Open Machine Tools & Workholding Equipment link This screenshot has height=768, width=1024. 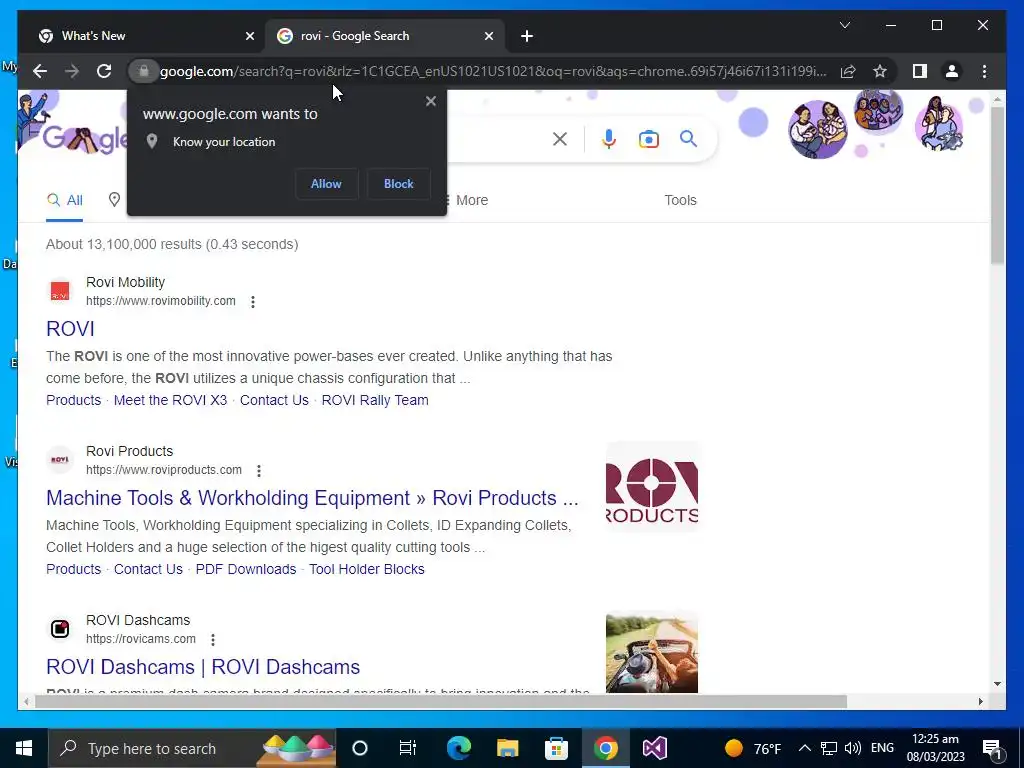(312, 498)
